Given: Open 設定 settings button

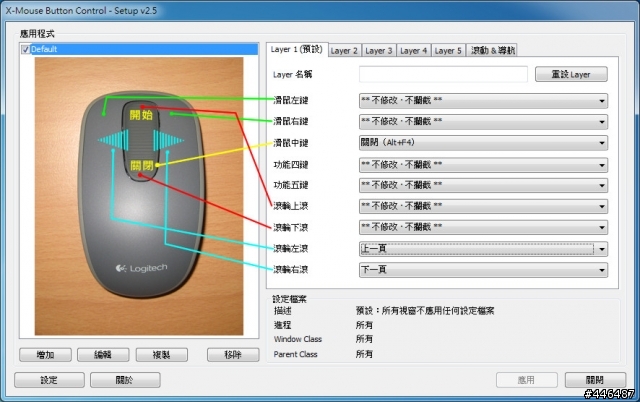Looking at the screenshot, I should click(x=49, y=380).
